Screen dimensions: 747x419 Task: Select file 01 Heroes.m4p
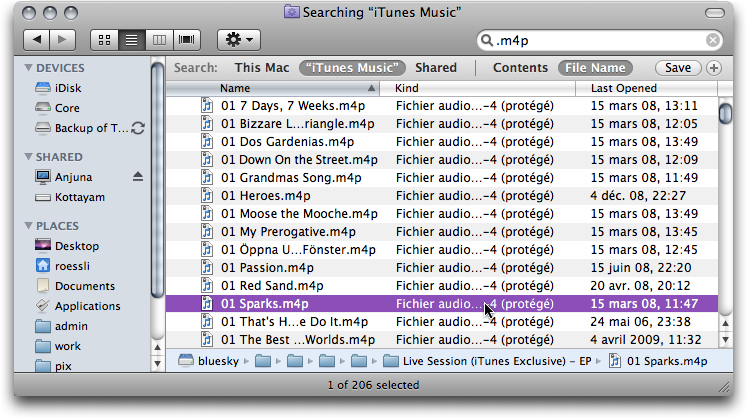click(x=442, y=196)
